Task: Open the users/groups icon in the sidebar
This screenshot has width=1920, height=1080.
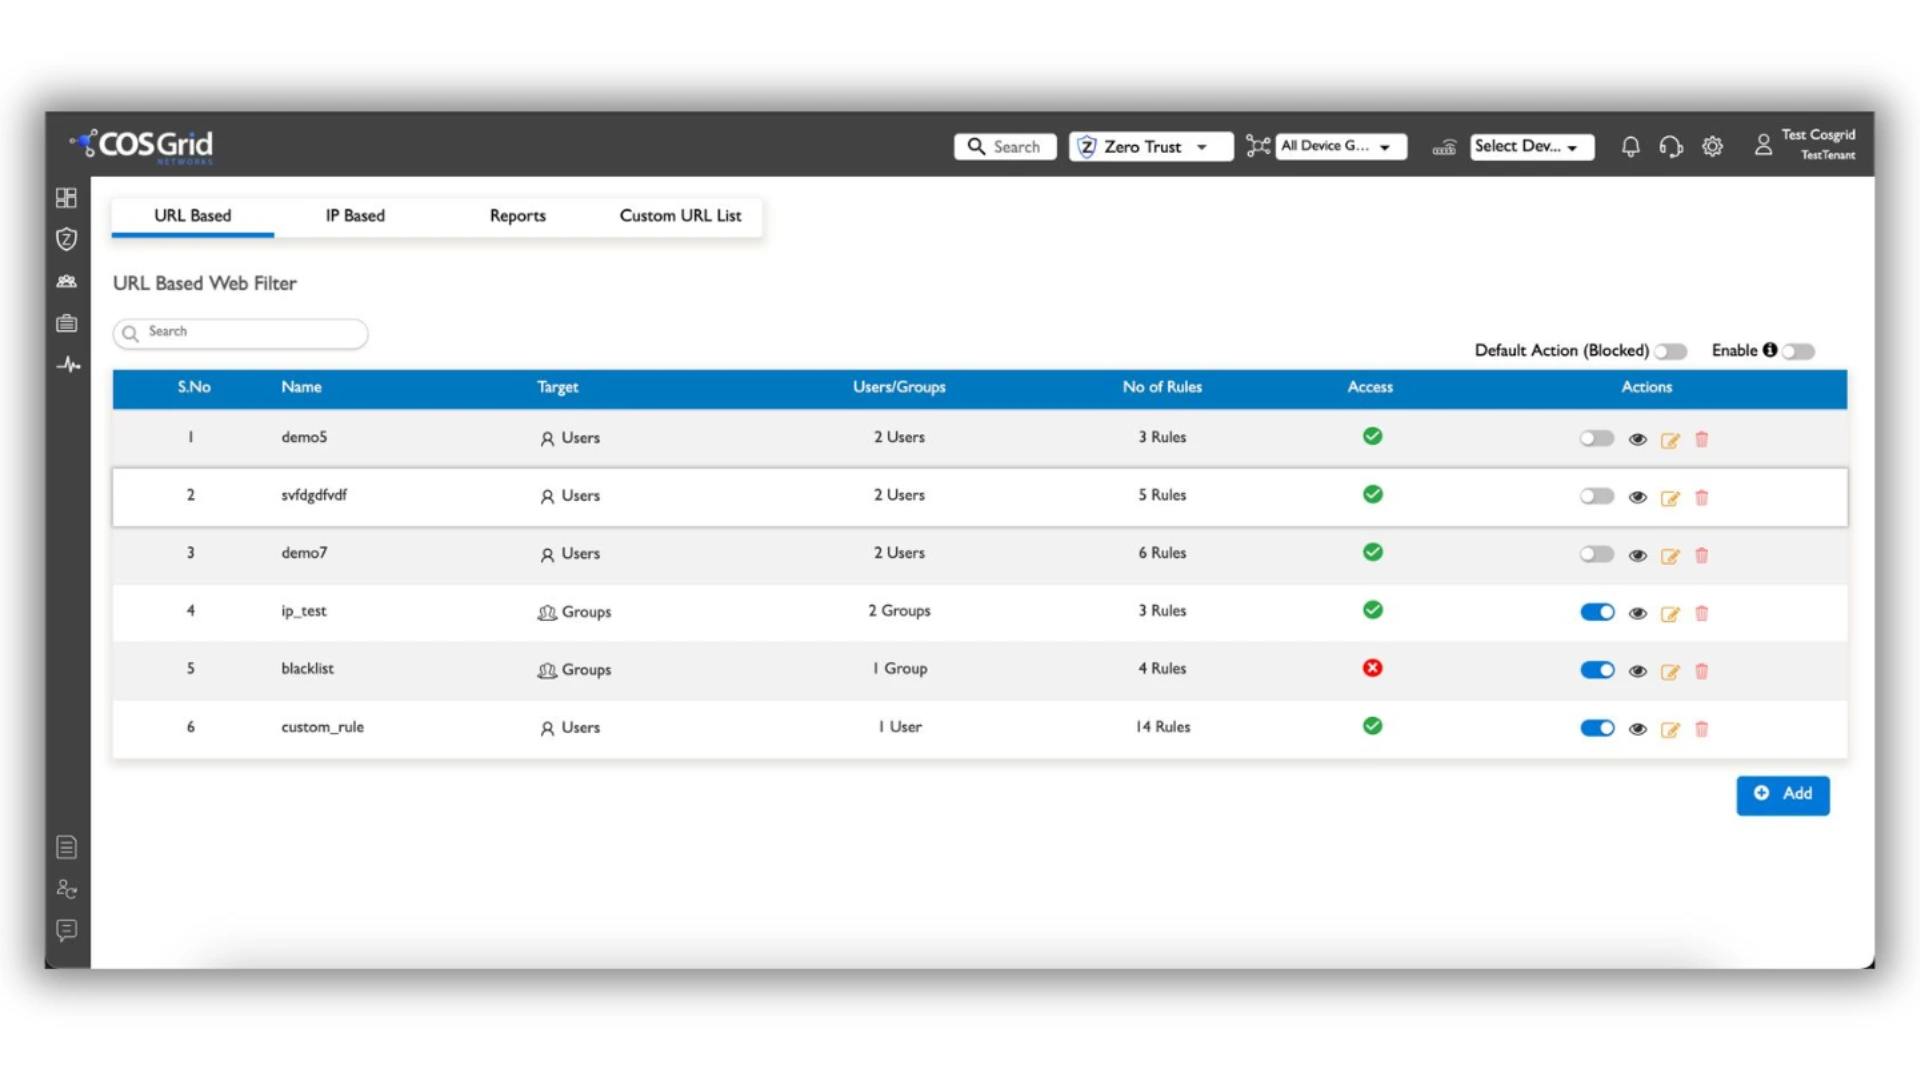Action: [66, 281]
